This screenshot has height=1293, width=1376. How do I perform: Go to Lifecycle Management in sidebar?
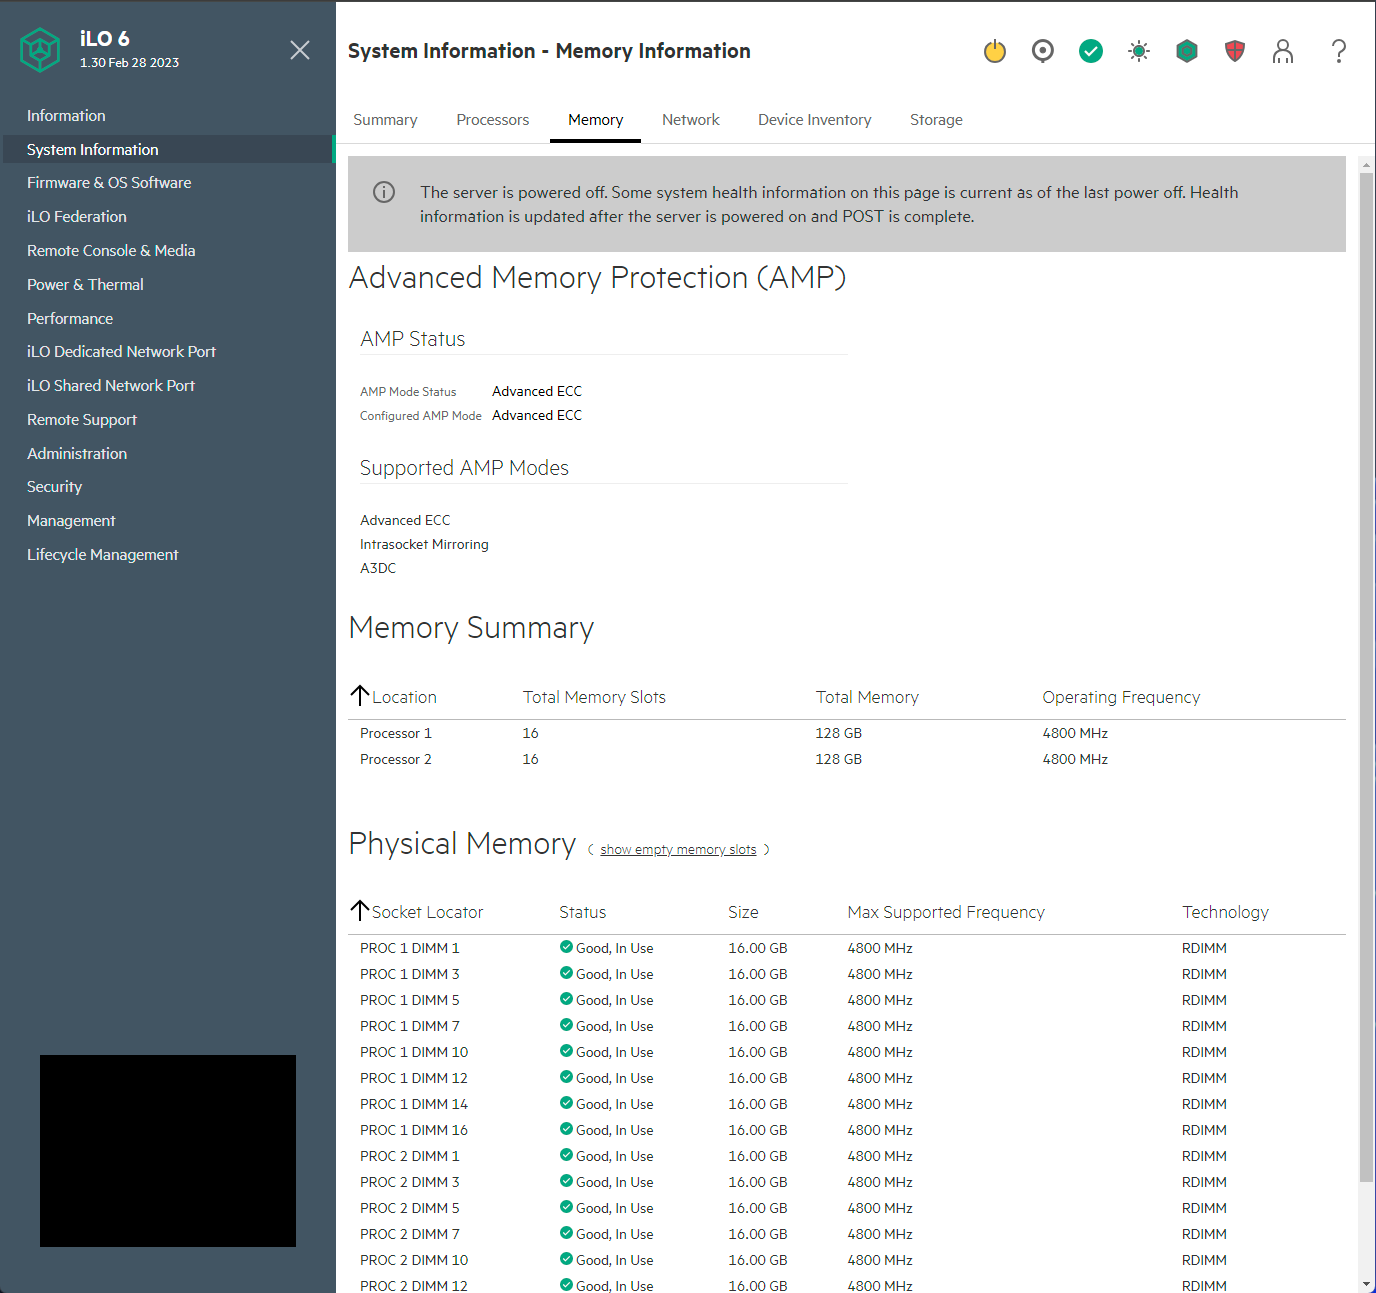click(102, 555)
